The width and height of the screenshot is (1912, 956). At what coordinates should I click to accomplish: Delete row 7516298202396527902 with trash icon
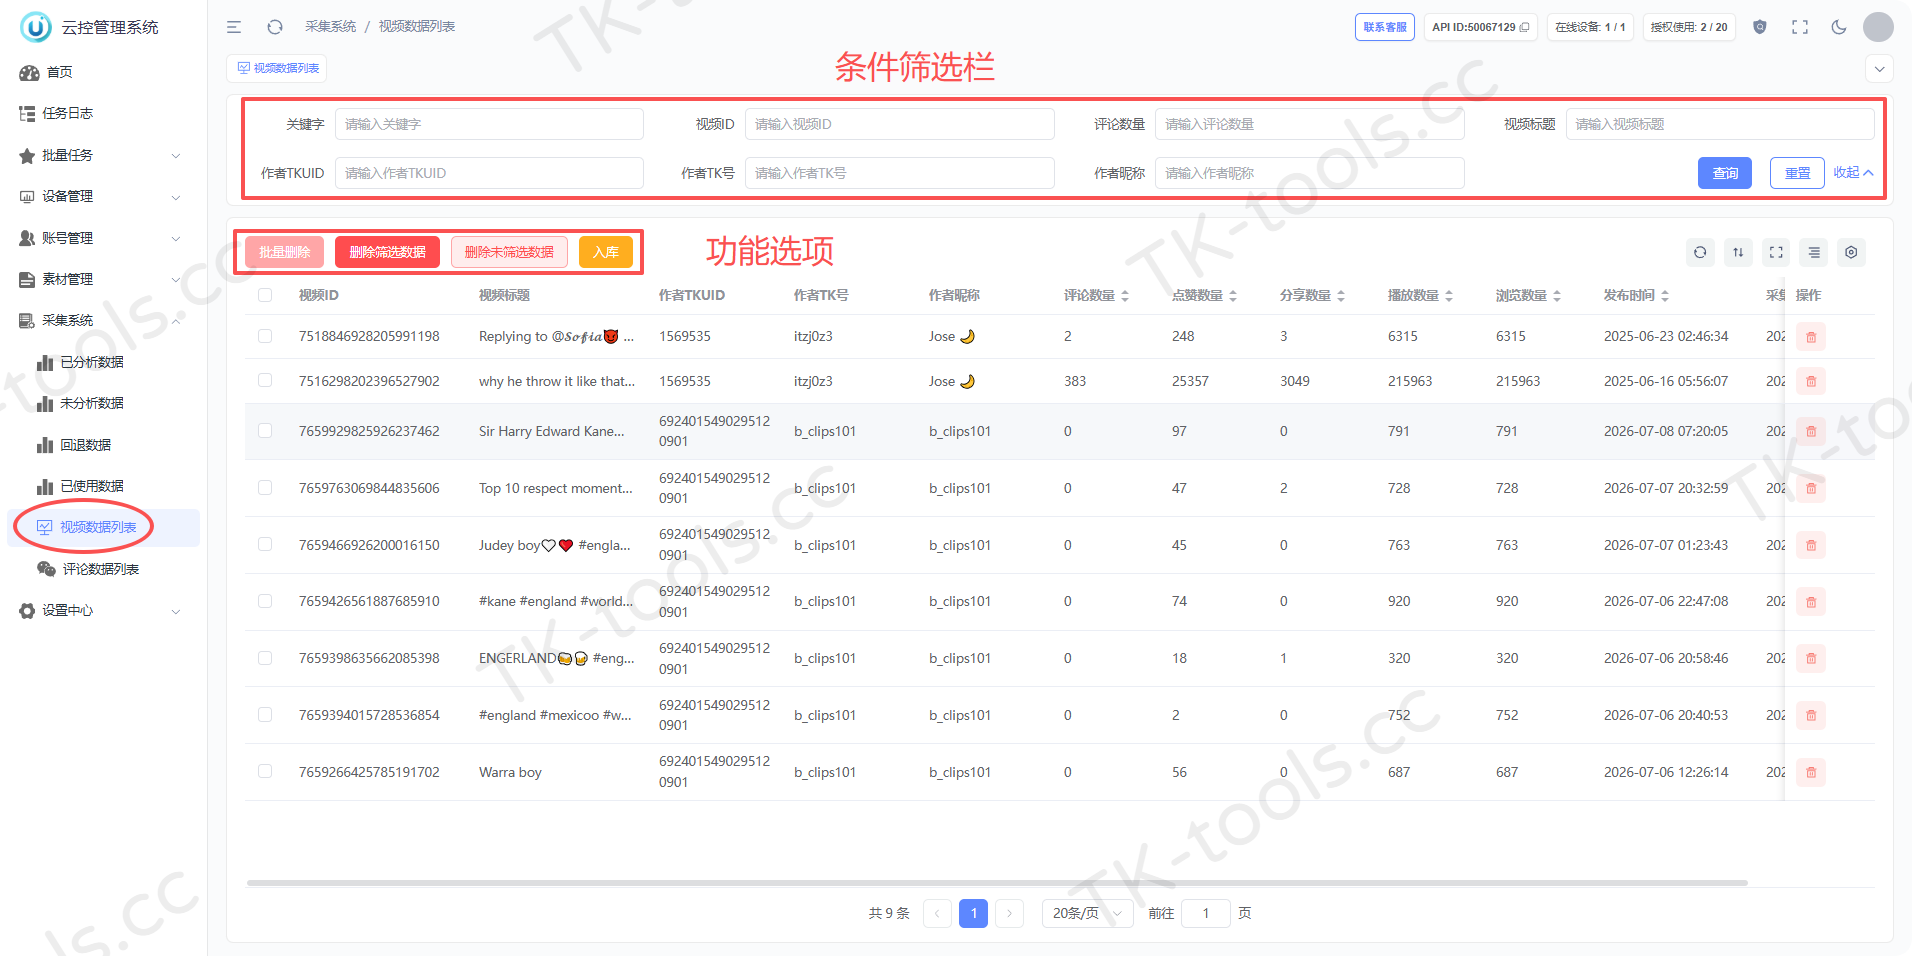coord(1811,381)
